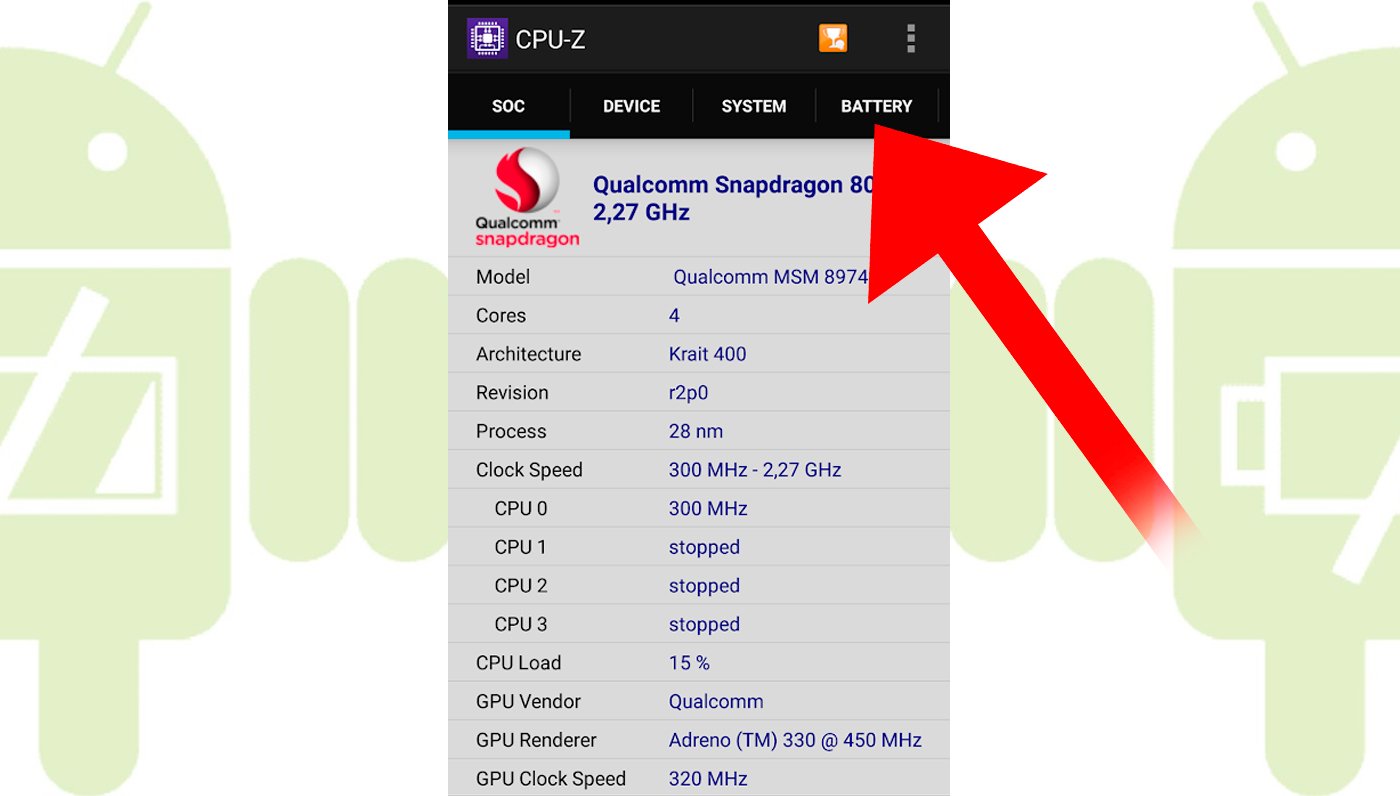Tap the CPU-Z app icon in header
The height and width of the screenshot is (796, 1400).
tap(487, 39)
